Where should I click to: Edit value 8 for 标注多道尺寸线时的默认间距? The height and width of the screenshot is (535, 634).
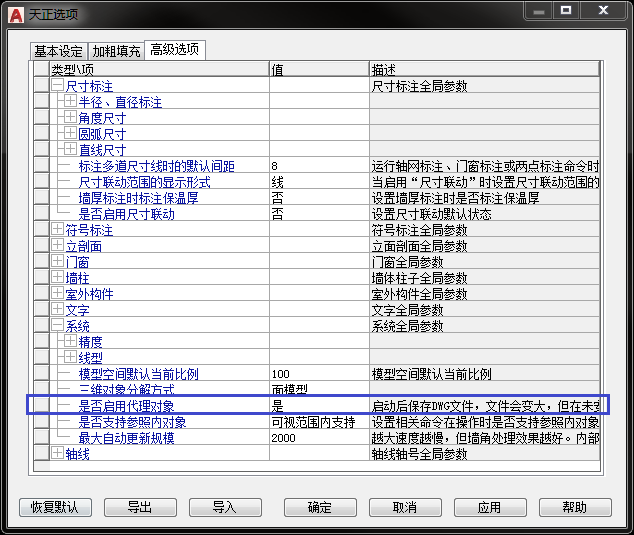[x=318, y=166]
